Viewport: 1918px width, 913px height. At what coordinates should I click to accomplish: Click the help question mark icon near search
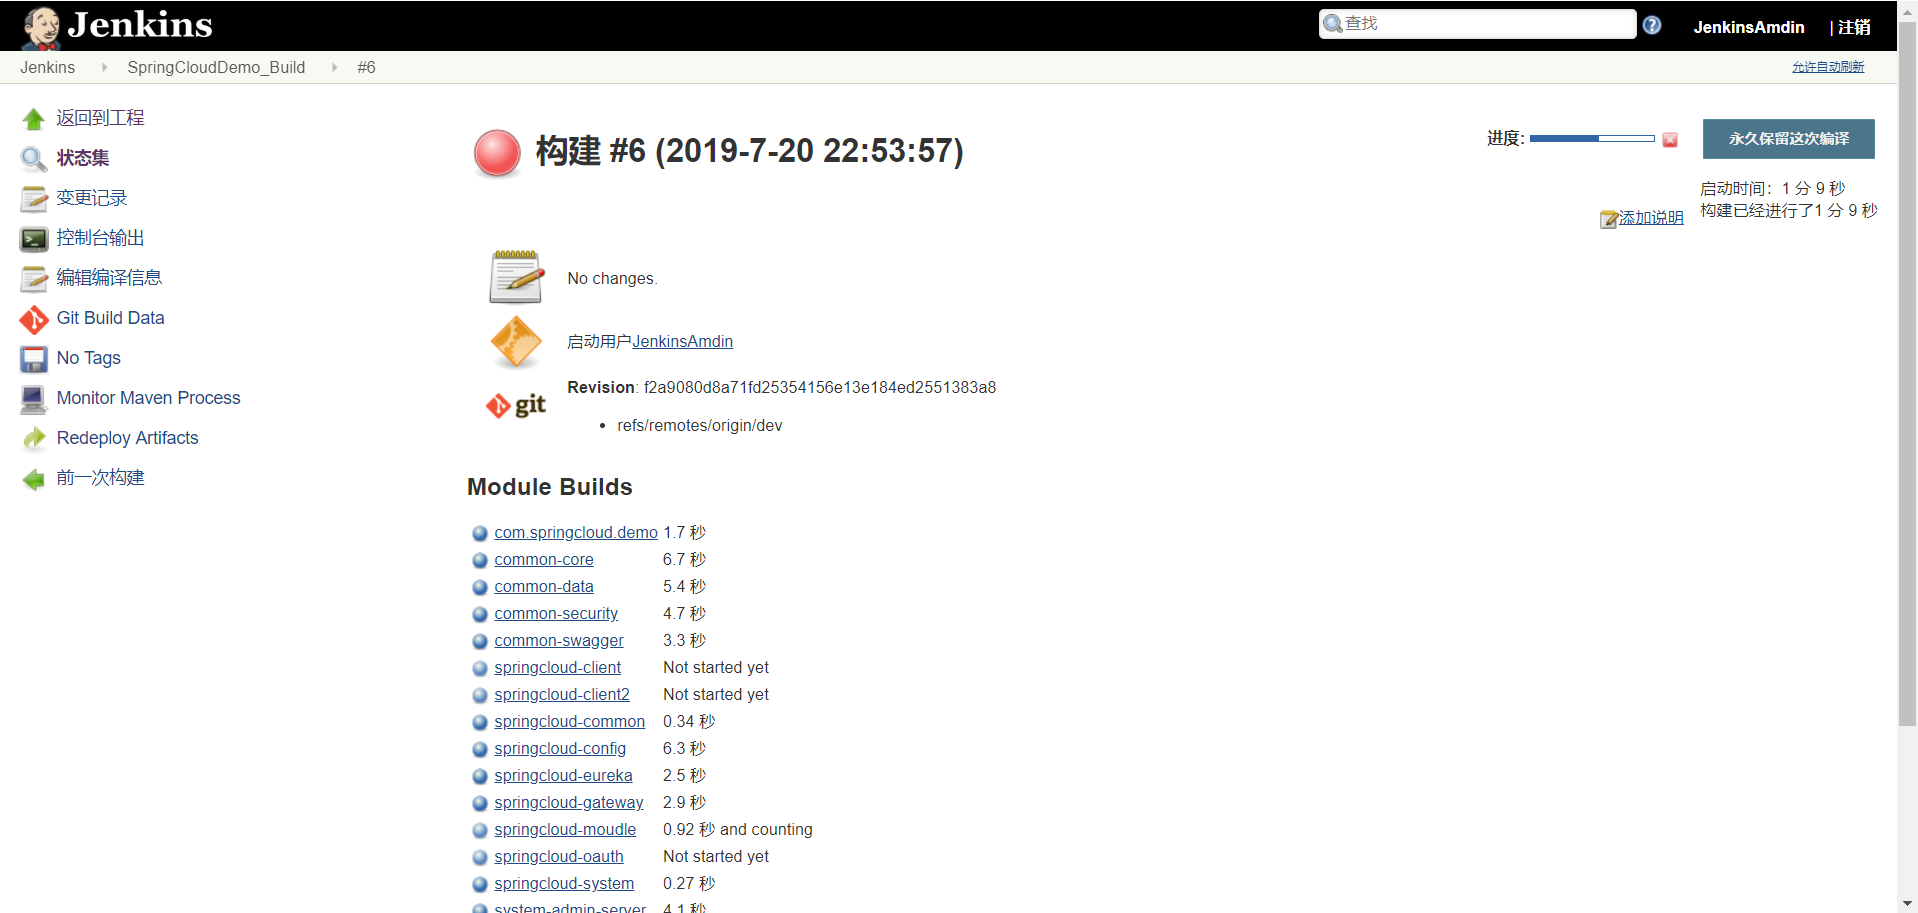[1652, 25]
